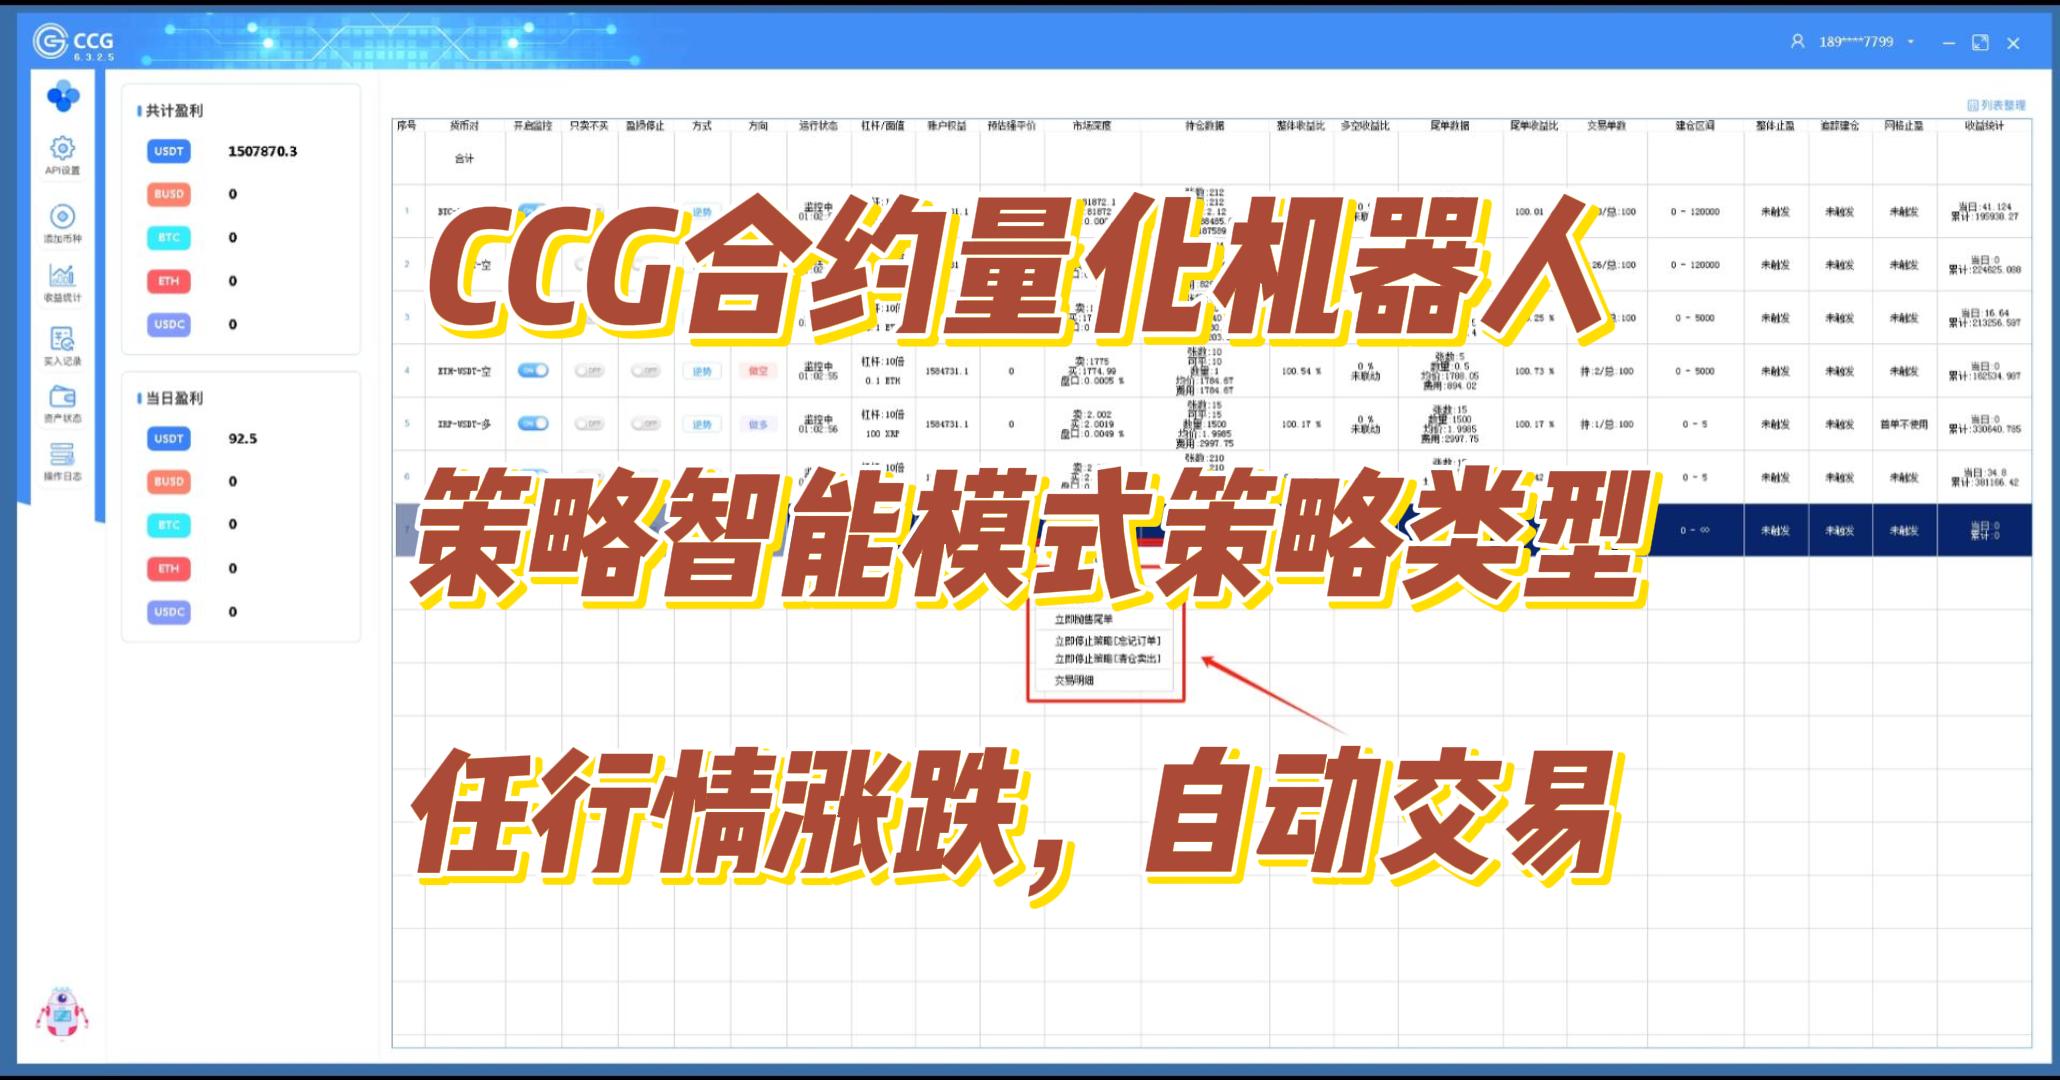Click the USDT badge under 共计盈利

169,151
